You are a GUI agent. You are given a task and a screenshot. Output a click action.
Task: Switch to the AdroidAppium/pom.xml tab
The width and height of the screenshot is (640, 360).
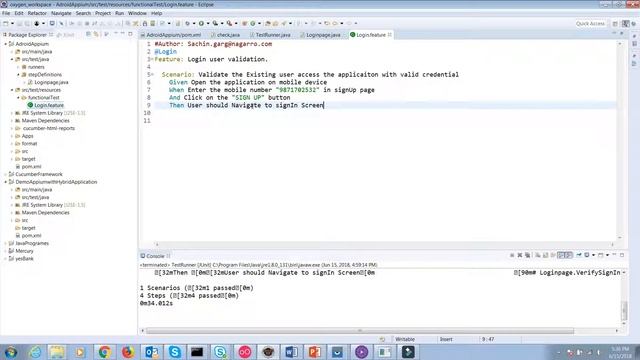click(x=173, y=35)
